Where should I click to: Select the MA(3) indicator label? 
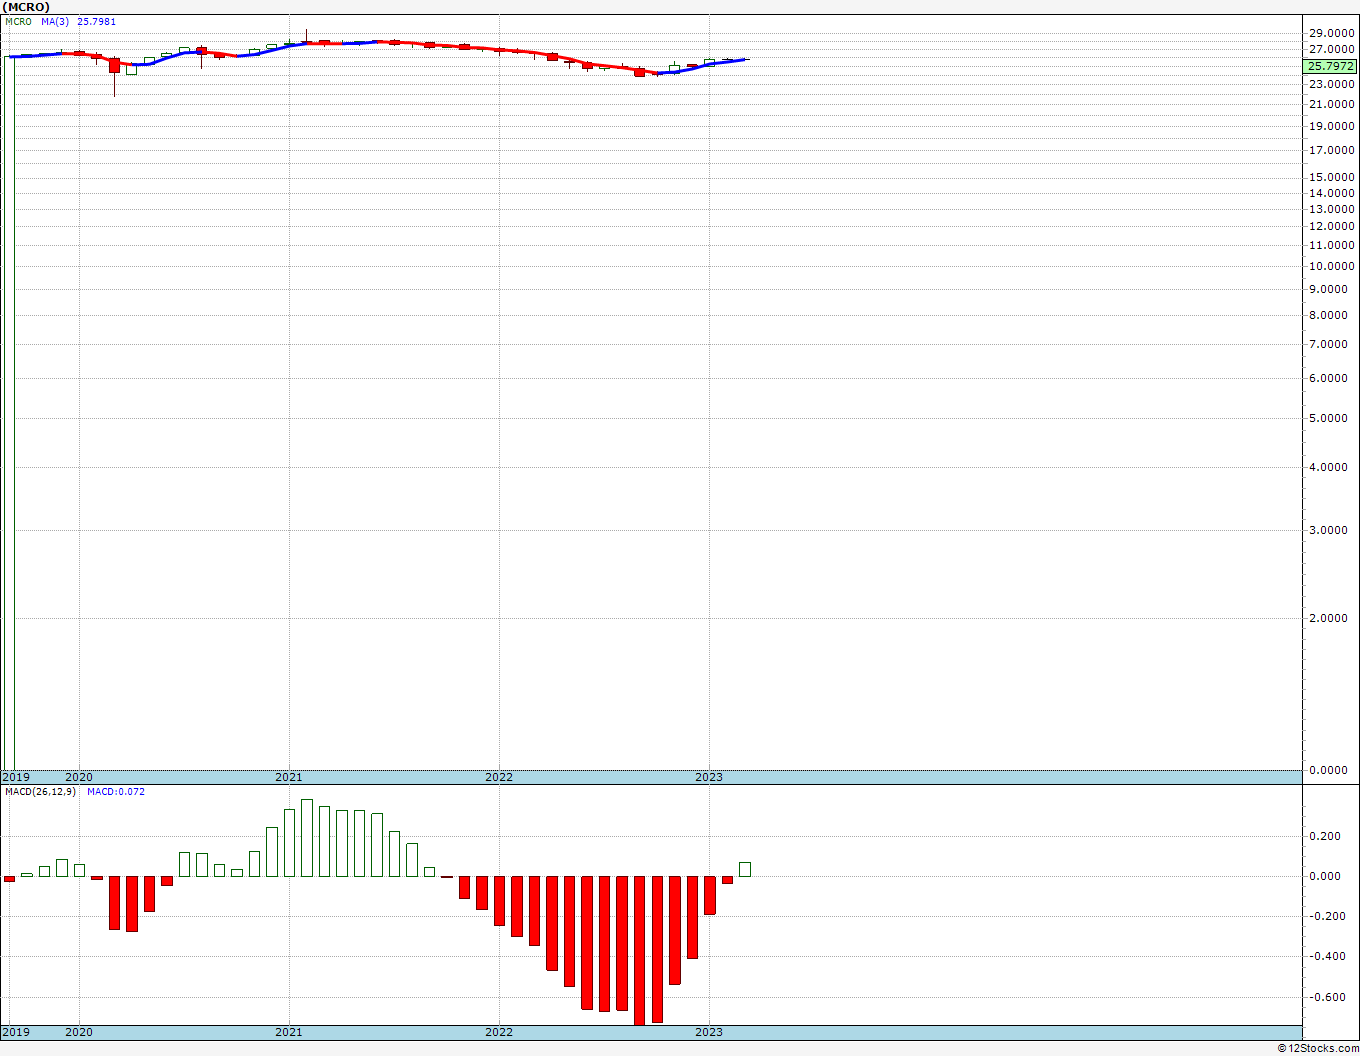tap(56, 21)
